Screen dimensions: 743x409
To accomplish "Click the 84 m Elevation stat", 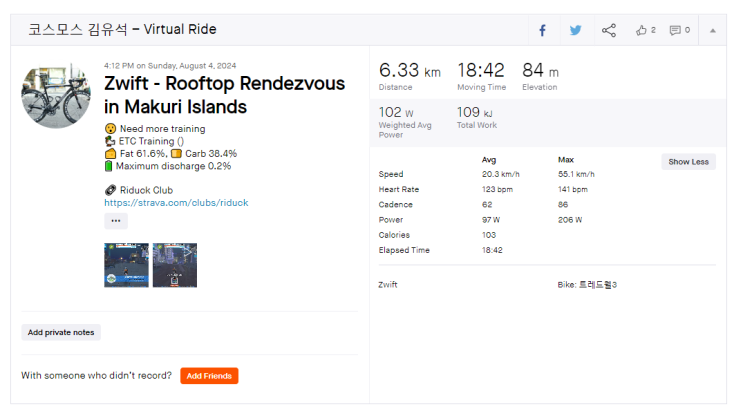I will point(540,74).
